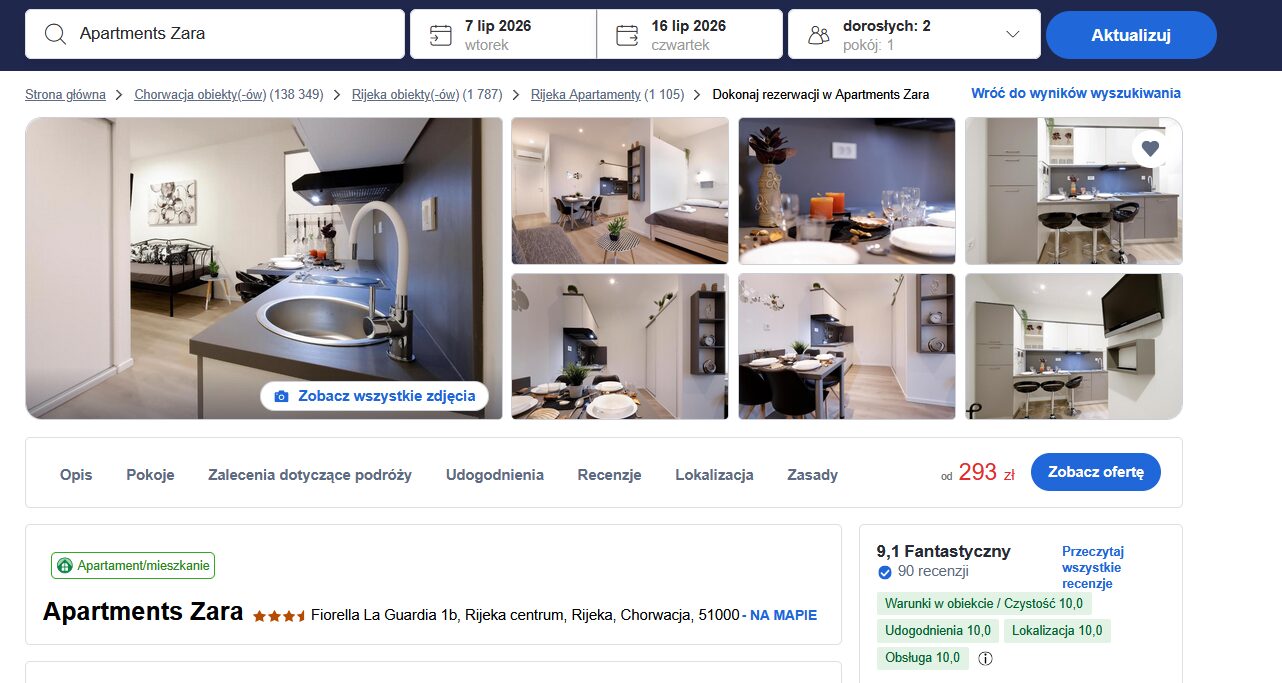Click the green Apartament/mieszkanie house icon
The width and height of the screenshot is (1282, 683).
tap(65, 566)
